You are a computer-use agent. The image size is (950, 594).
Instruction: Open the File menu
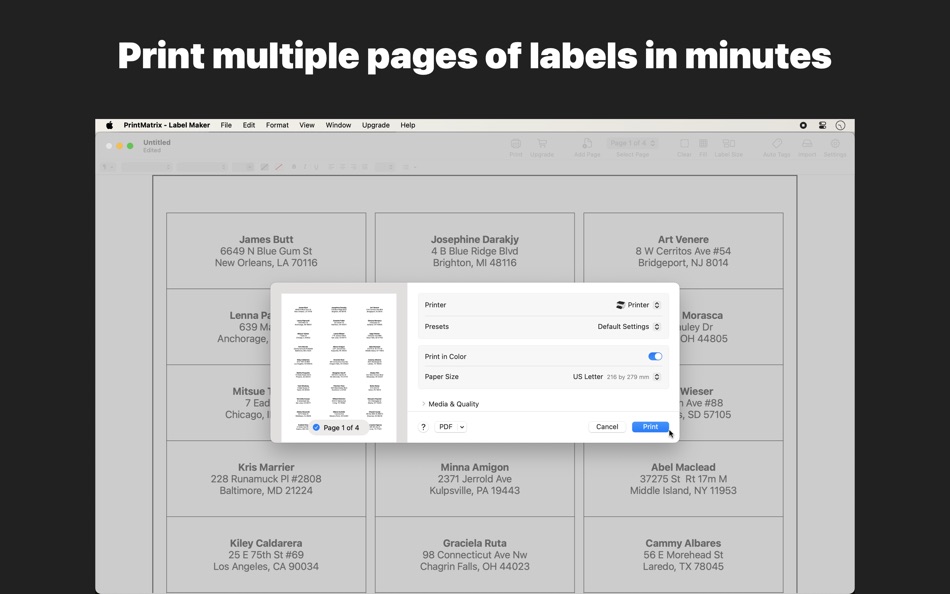coord(226,125)
